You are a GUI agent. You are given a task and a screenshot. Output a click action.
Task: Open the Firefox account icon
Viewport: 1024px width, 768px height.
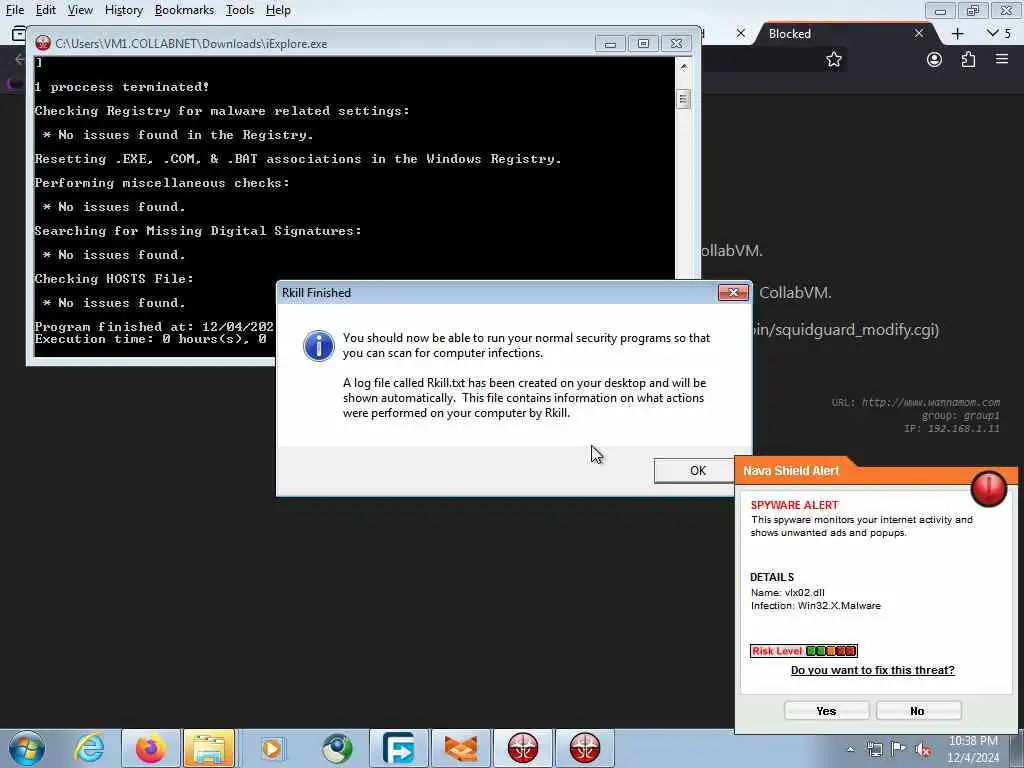click(935, 59)
